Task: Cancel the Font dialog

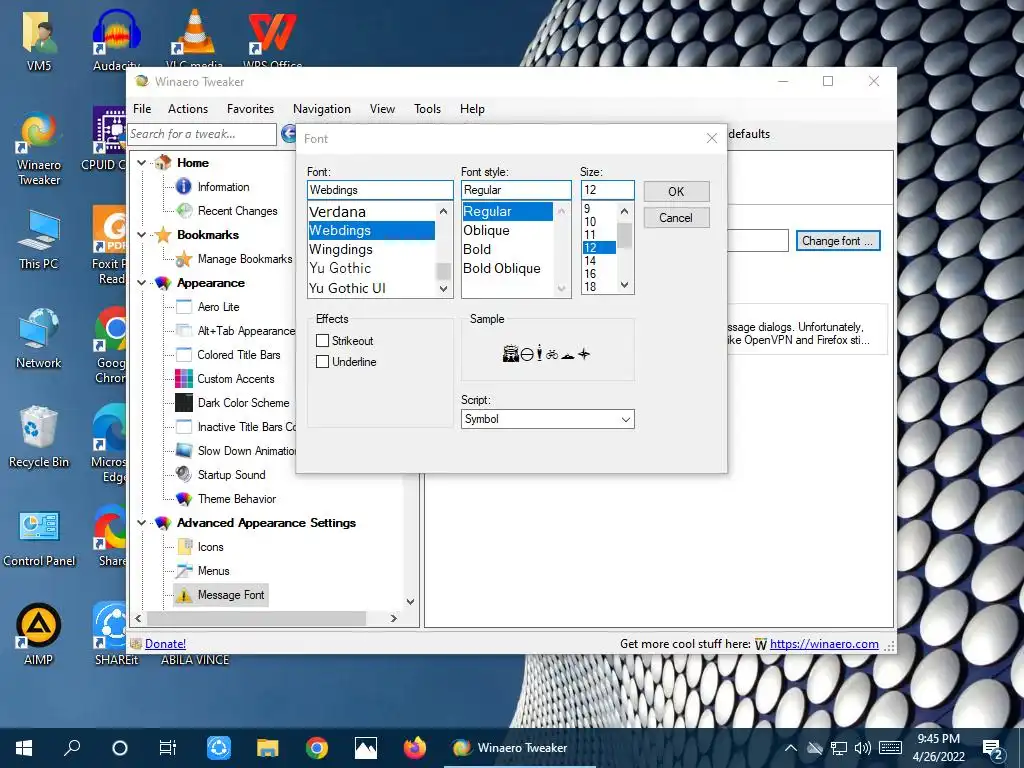Action: (676, 218)
